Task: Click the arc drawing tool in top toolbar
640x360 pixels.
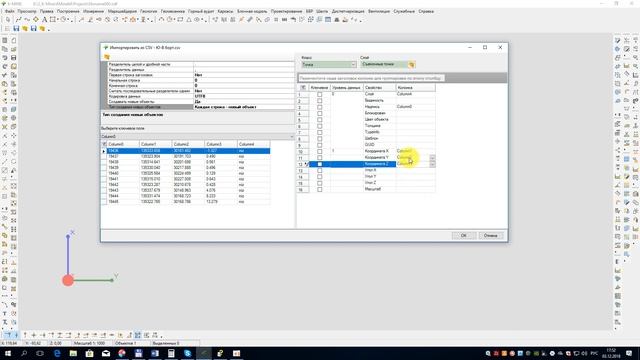Action: [162, 20]
